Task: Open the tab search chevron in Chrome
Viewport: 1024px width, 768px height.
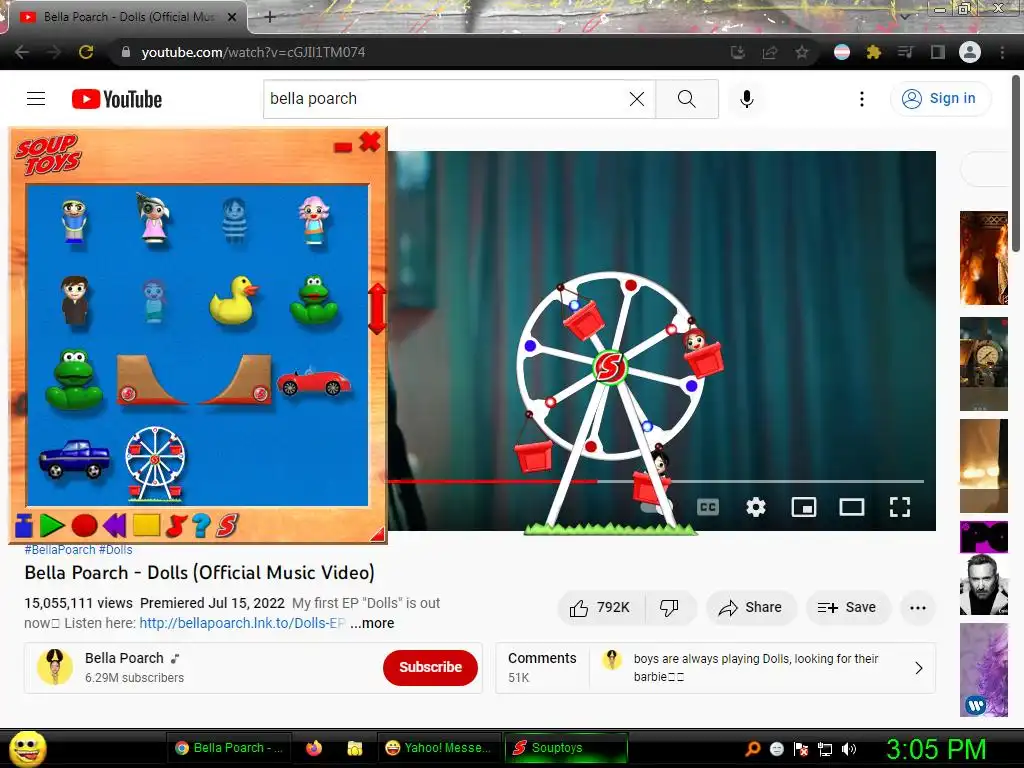Action: pyautogui.click(x=904, y=16)
